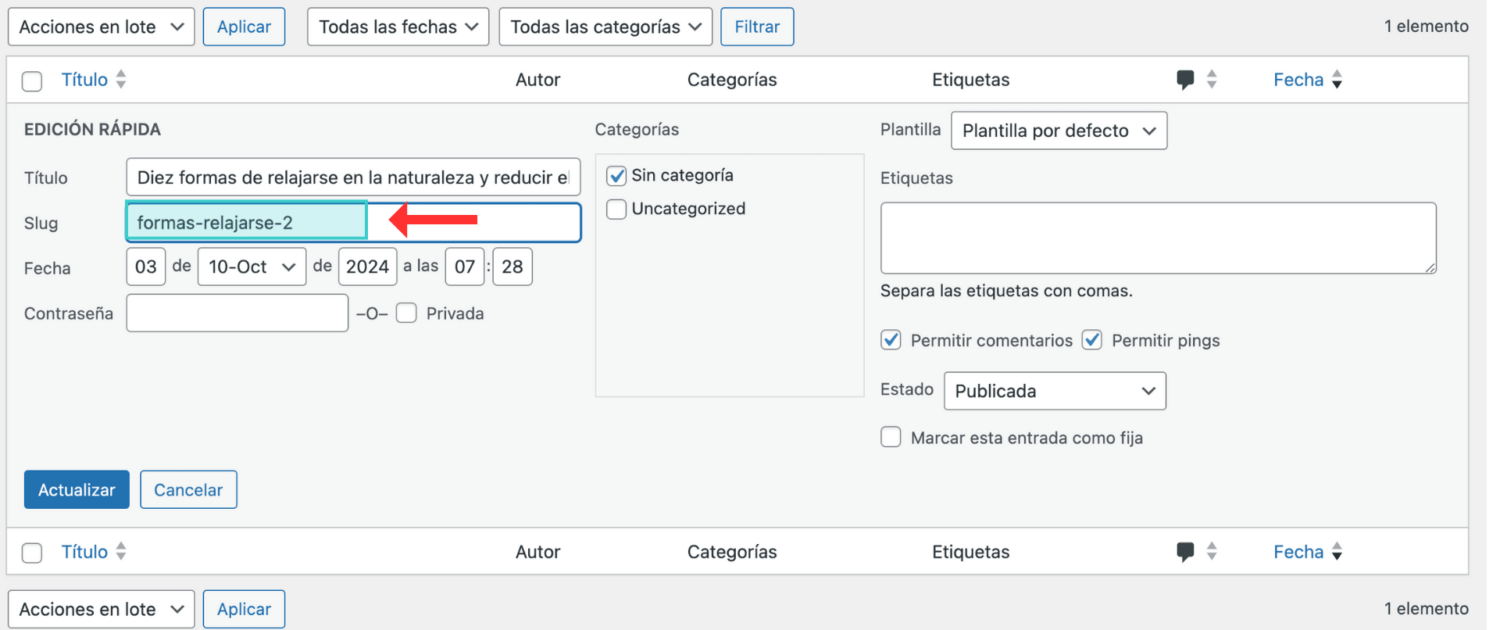Disable Permitir pings

click(x=1092, y=340)
